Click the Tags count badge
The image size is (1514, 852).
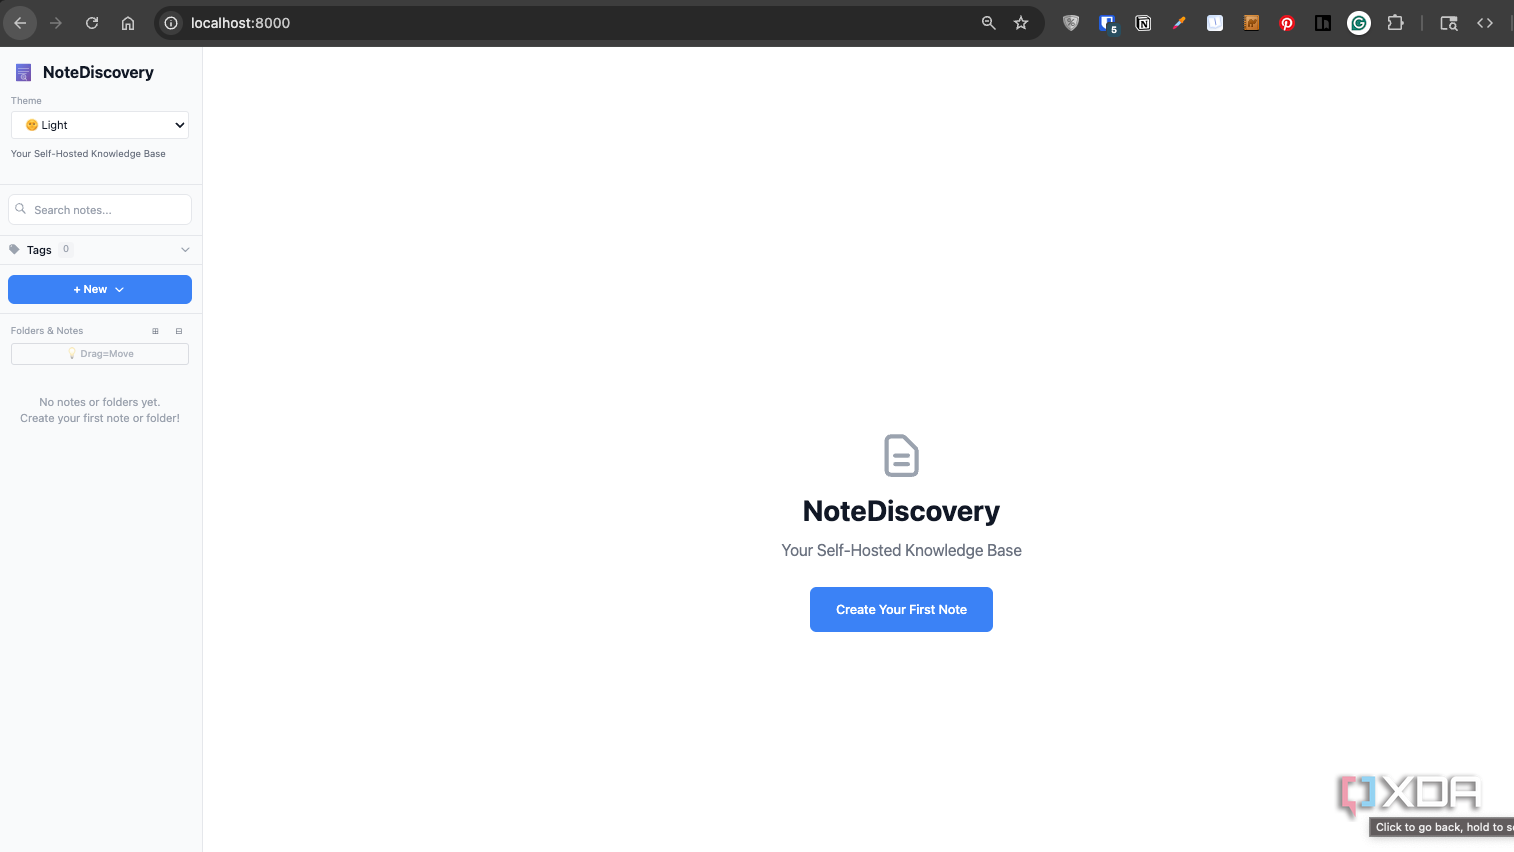point(66,249)
